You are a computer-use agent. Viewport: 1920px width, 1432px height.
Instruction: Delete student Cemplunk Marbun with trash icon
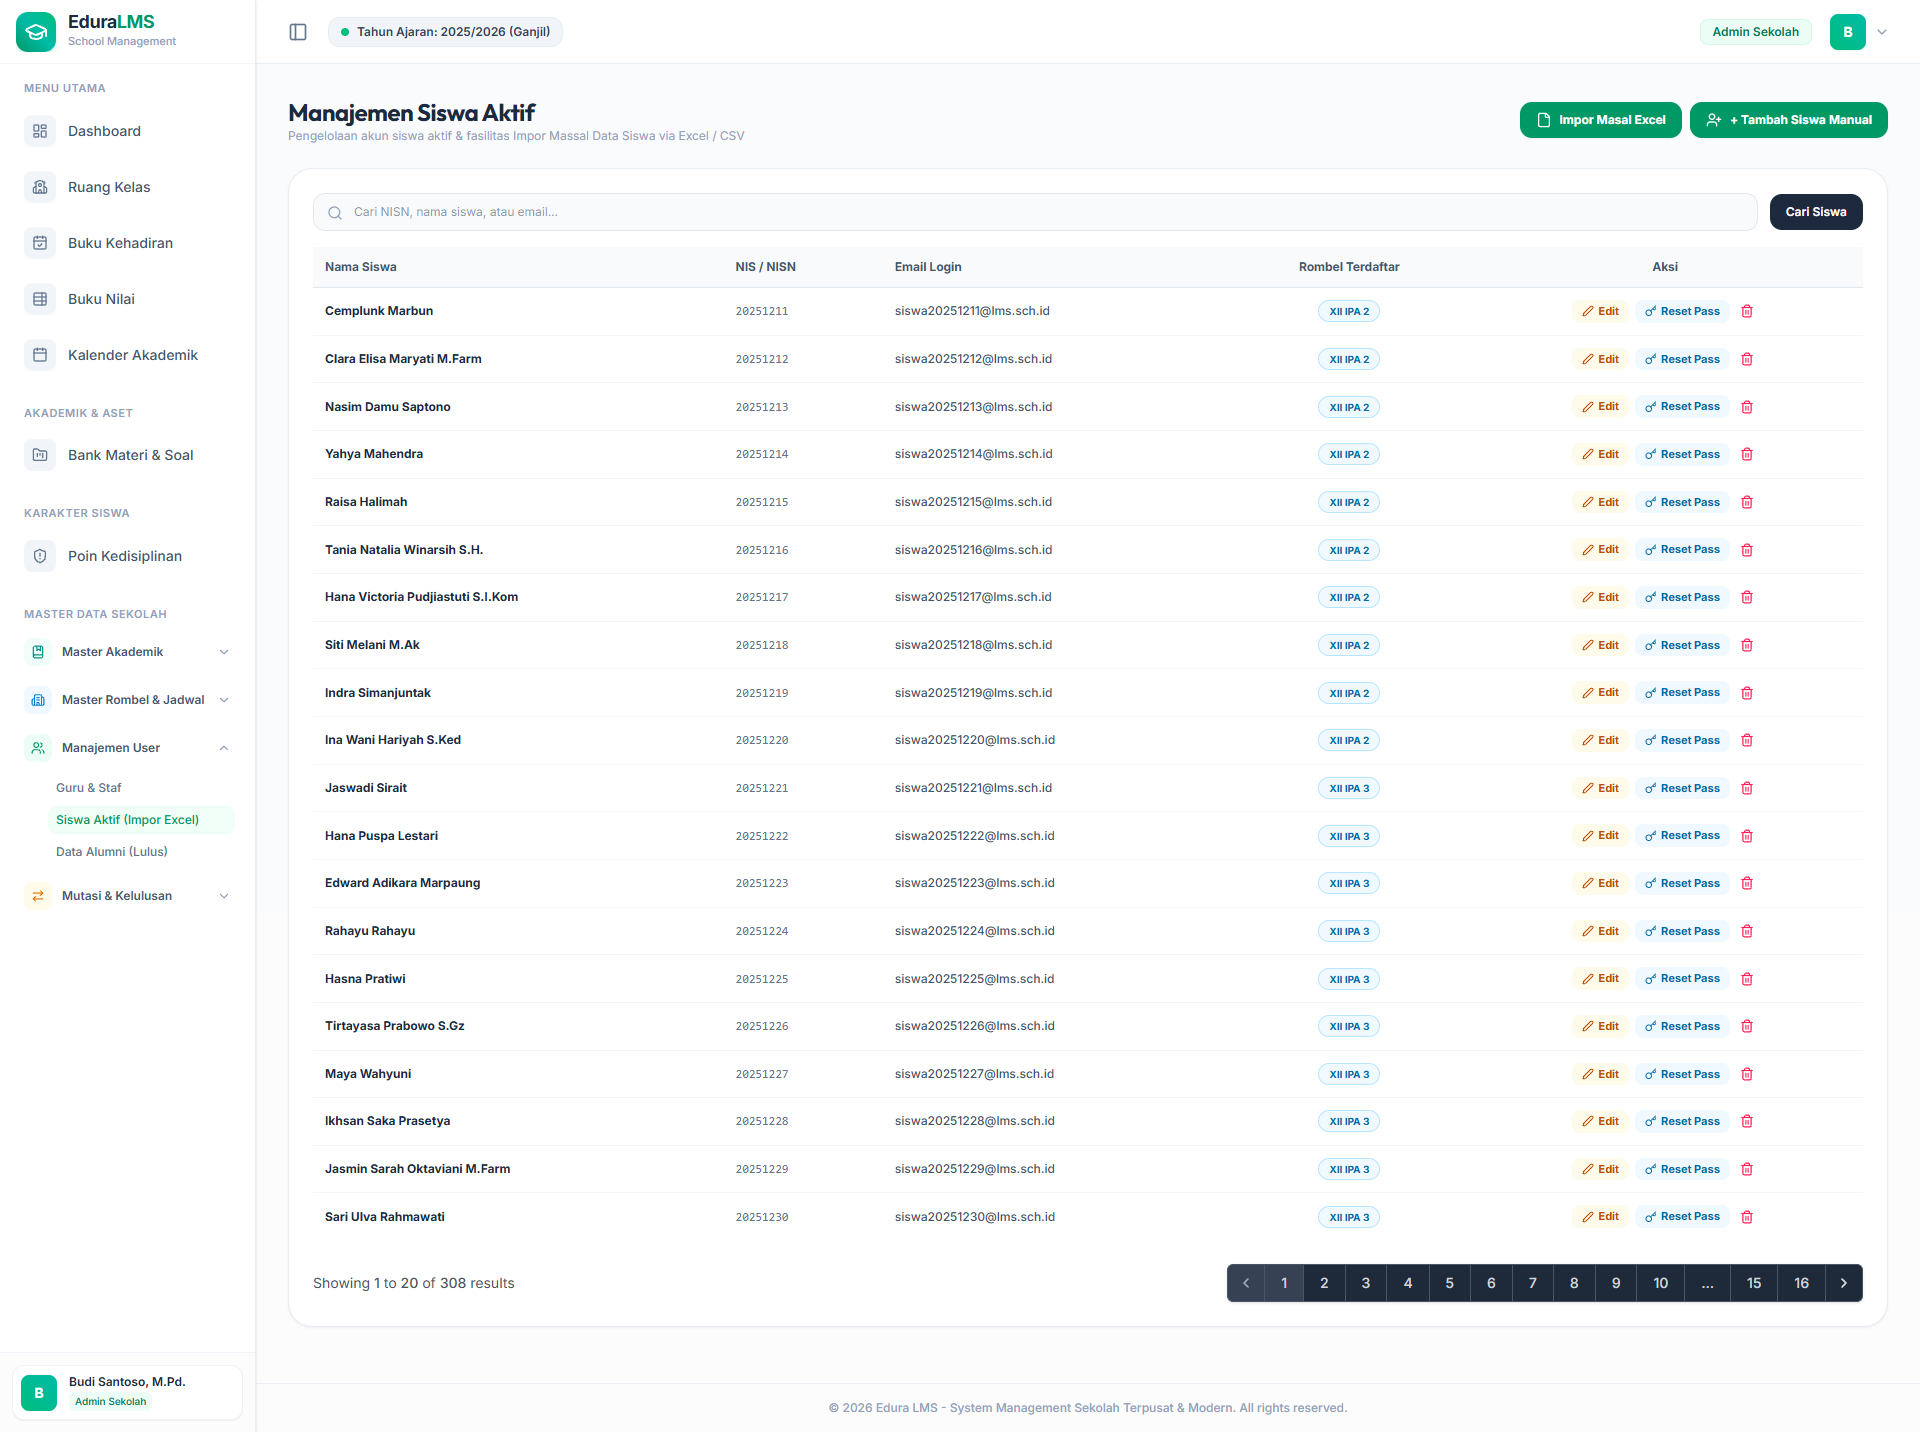pyautogui.click(x=1747, y=311)
